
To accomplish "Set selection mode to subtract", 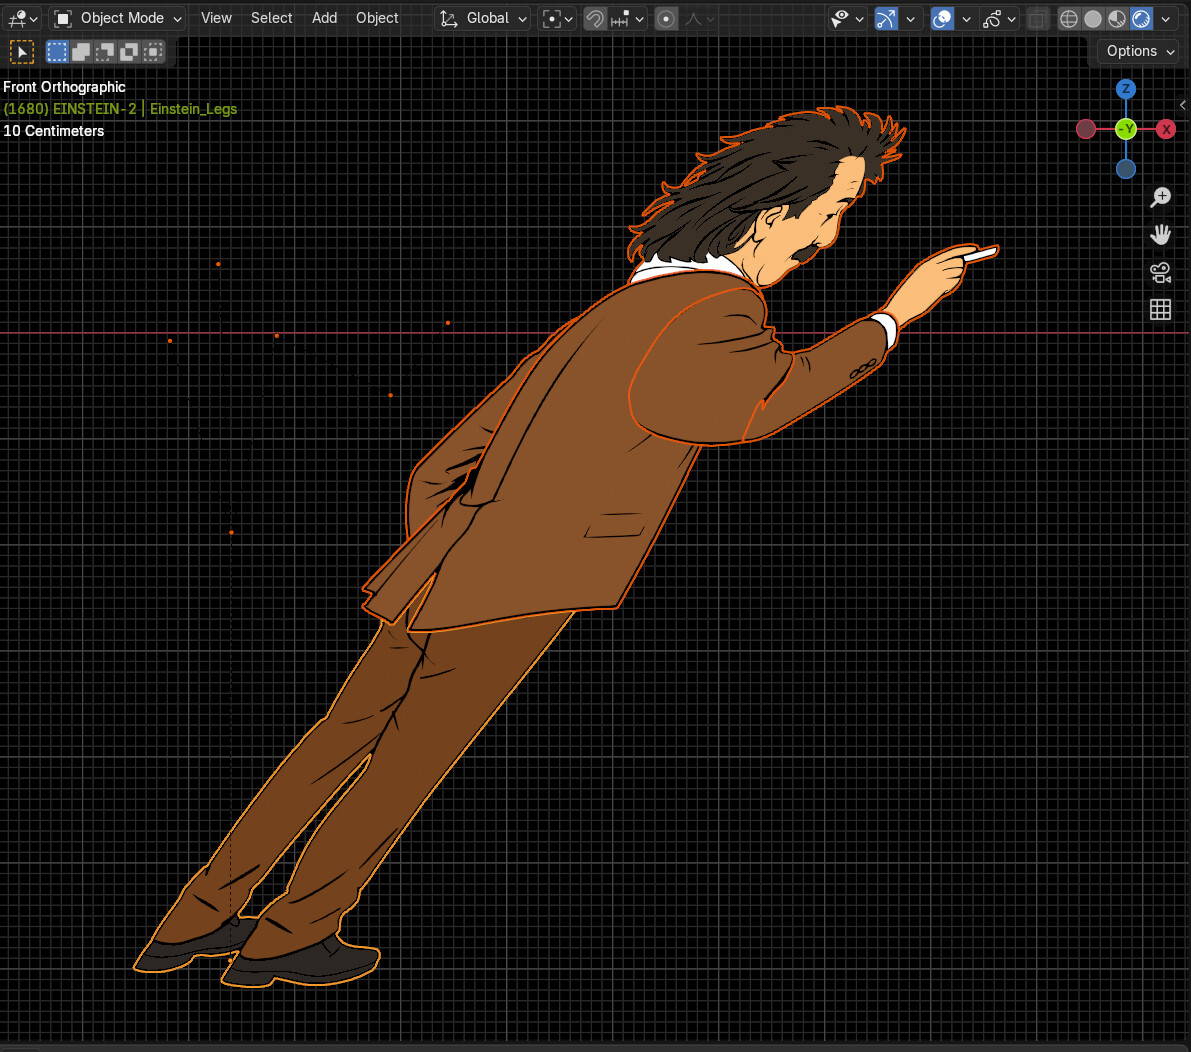I will (x=105, y=52).
